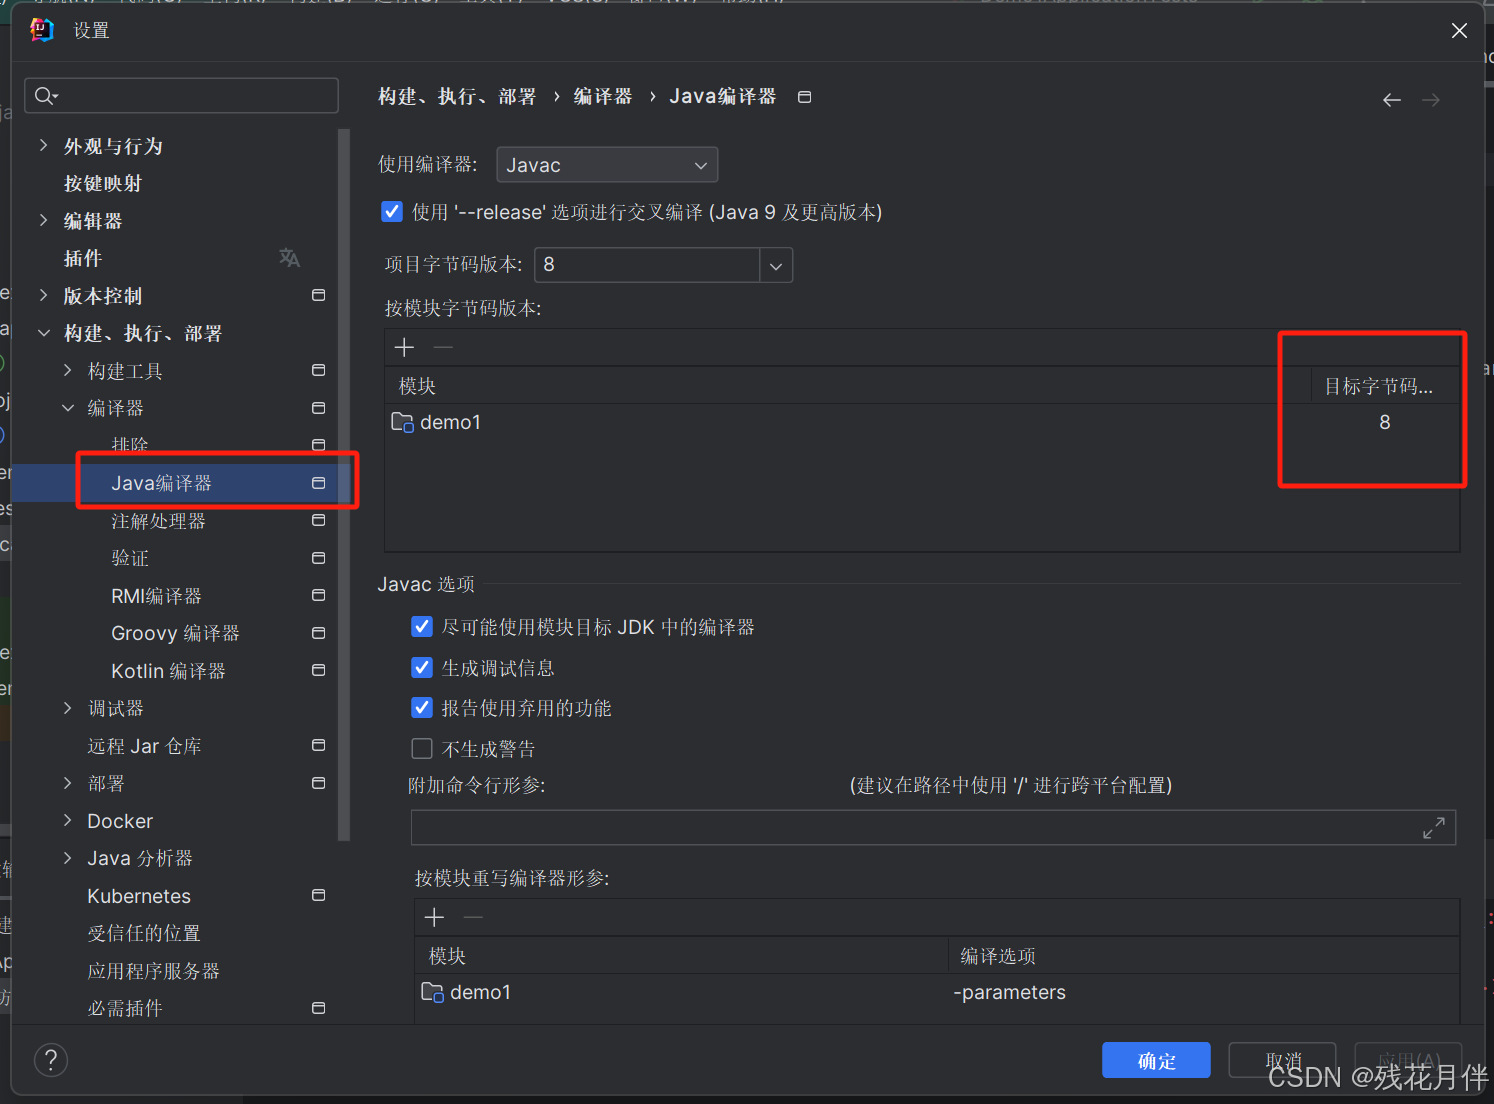Click the add icon in 按模块重写编译器形参 table
Screen dimensions: 1494x1104
click(x=434, y=916)
